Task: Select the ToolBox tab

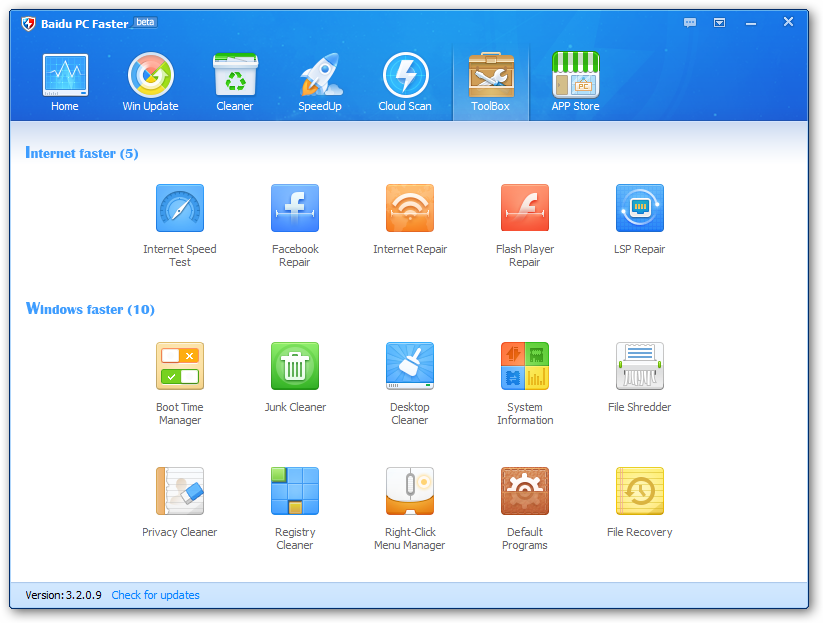Action: [x=491, y=82]
